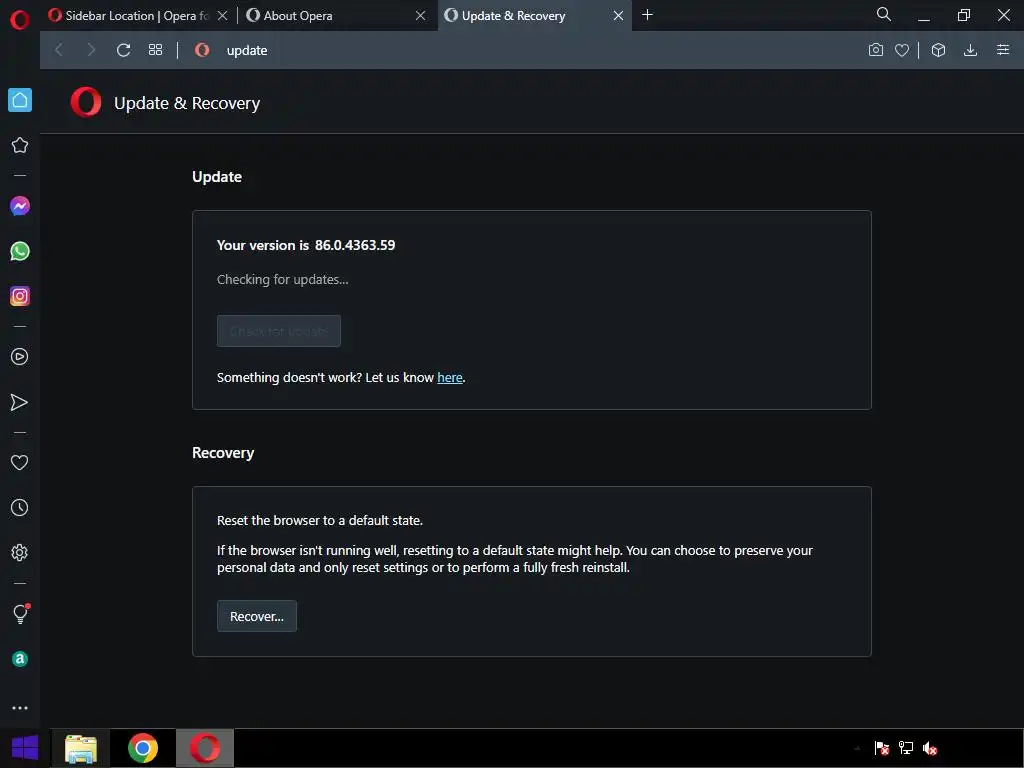Open the Opera main menu logo
This screenshot has height=768, width=1024.
click(x=20, y=20)
